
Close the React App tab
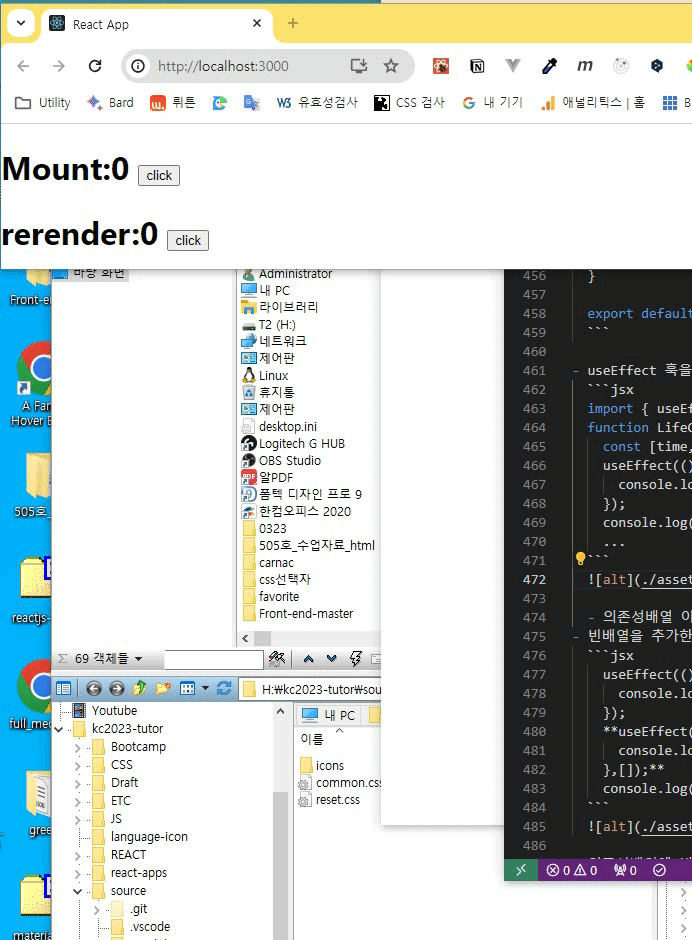tap(257, 23)
